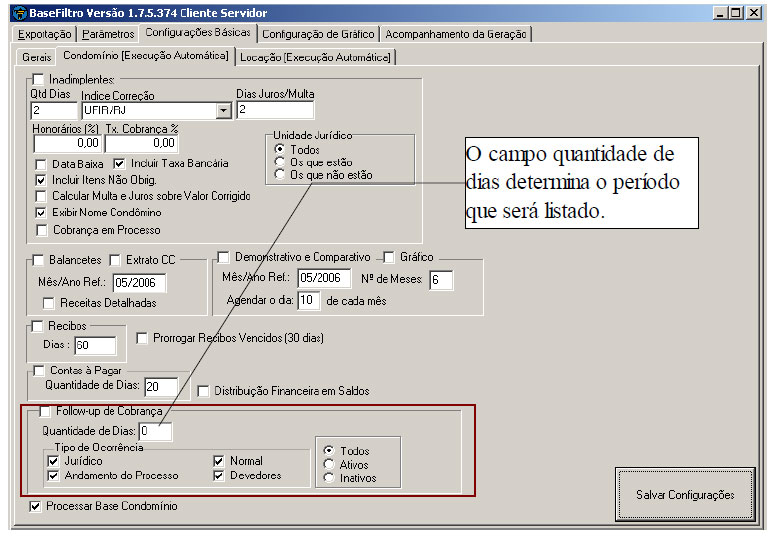Viewport: 770px width, 536px height.
Task: Select the Inativos radio option
Action: pos(330,478)
